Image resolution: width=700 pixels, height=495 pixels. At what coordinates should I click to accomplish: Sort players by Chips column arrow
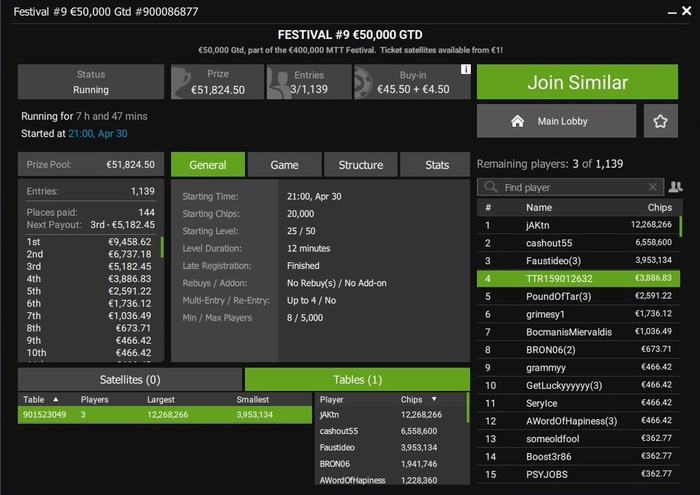[x=434, y=399]
